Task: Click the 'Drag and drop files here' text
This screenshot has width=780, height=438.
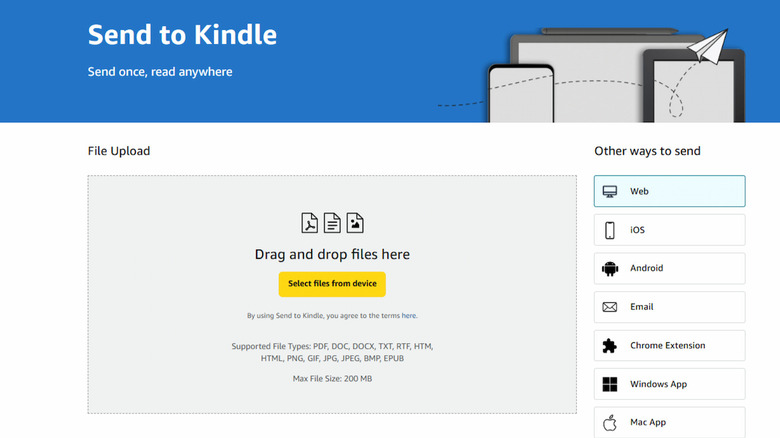Action: (x=332, y=254)
